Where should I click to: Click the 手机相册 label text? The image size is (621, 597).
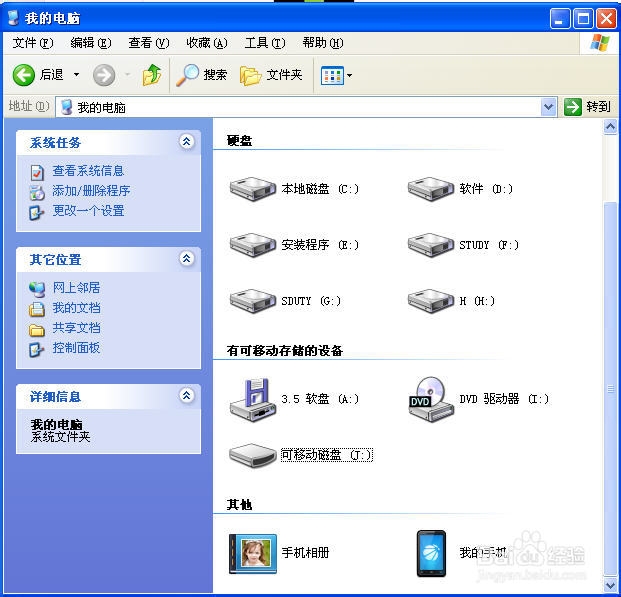305,553
